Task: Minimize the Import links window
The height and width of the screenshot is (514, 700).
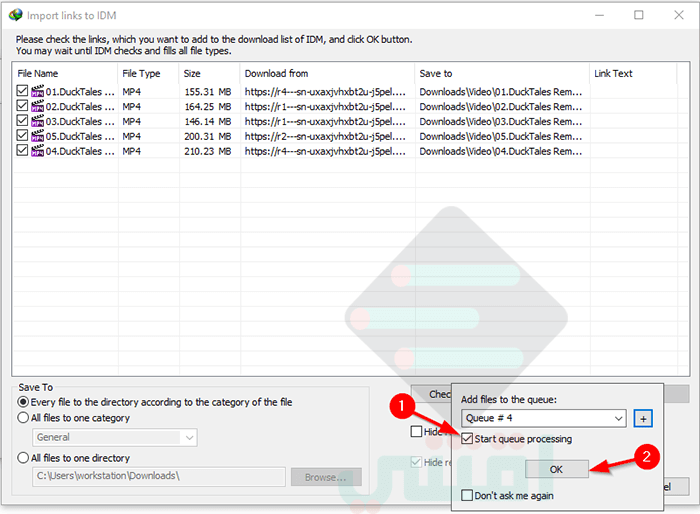Action: click(x=600, y=15)
